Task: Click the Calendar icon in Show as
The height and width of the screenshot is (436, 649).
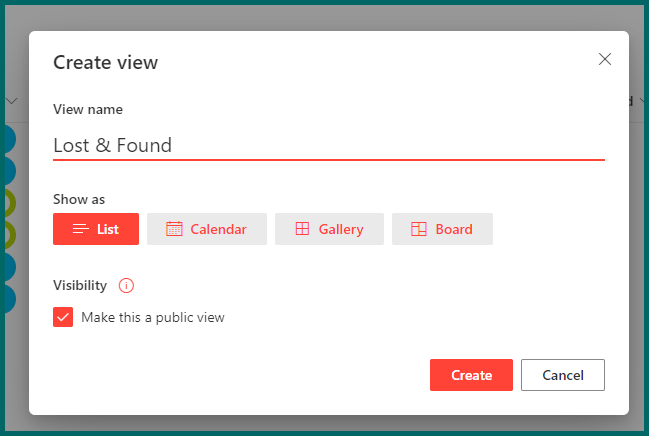Action: [x=174, y=229]
